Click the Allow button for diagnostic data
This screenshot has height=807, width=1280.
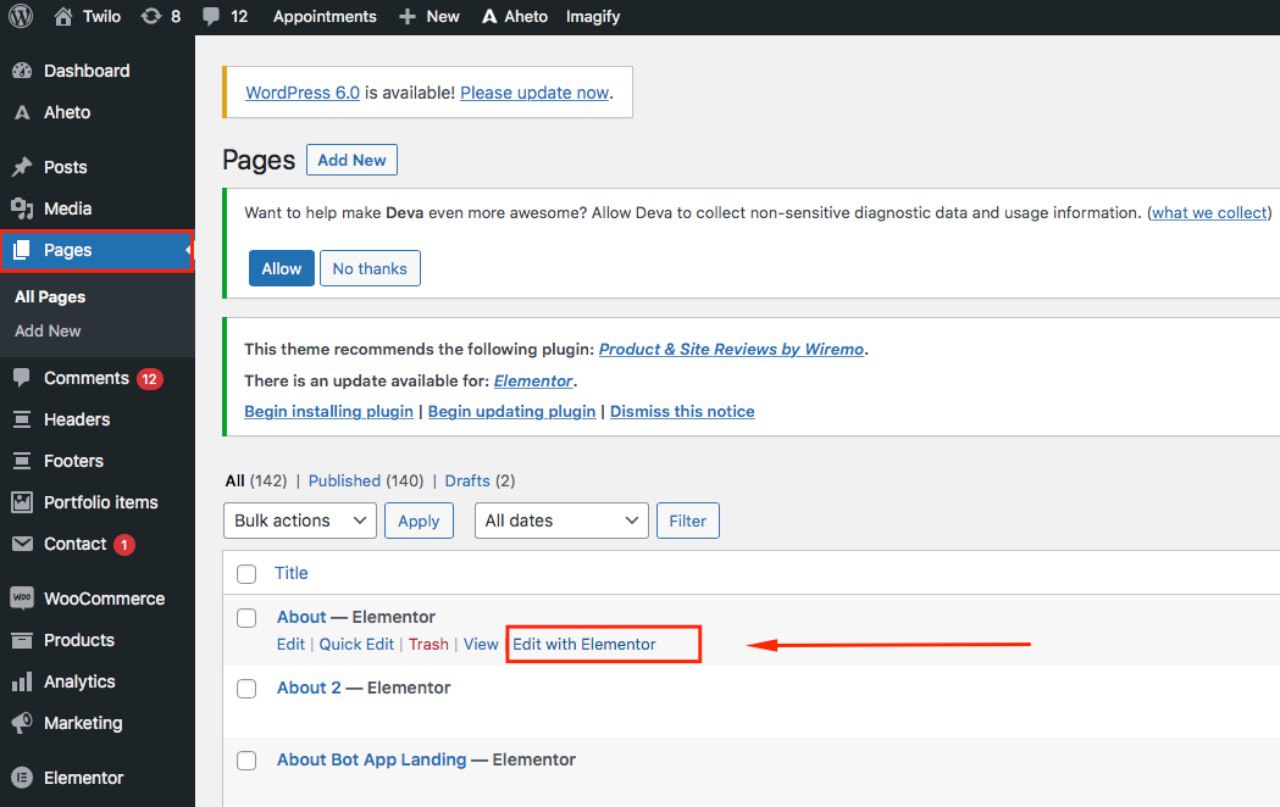[x=281, y=268]
